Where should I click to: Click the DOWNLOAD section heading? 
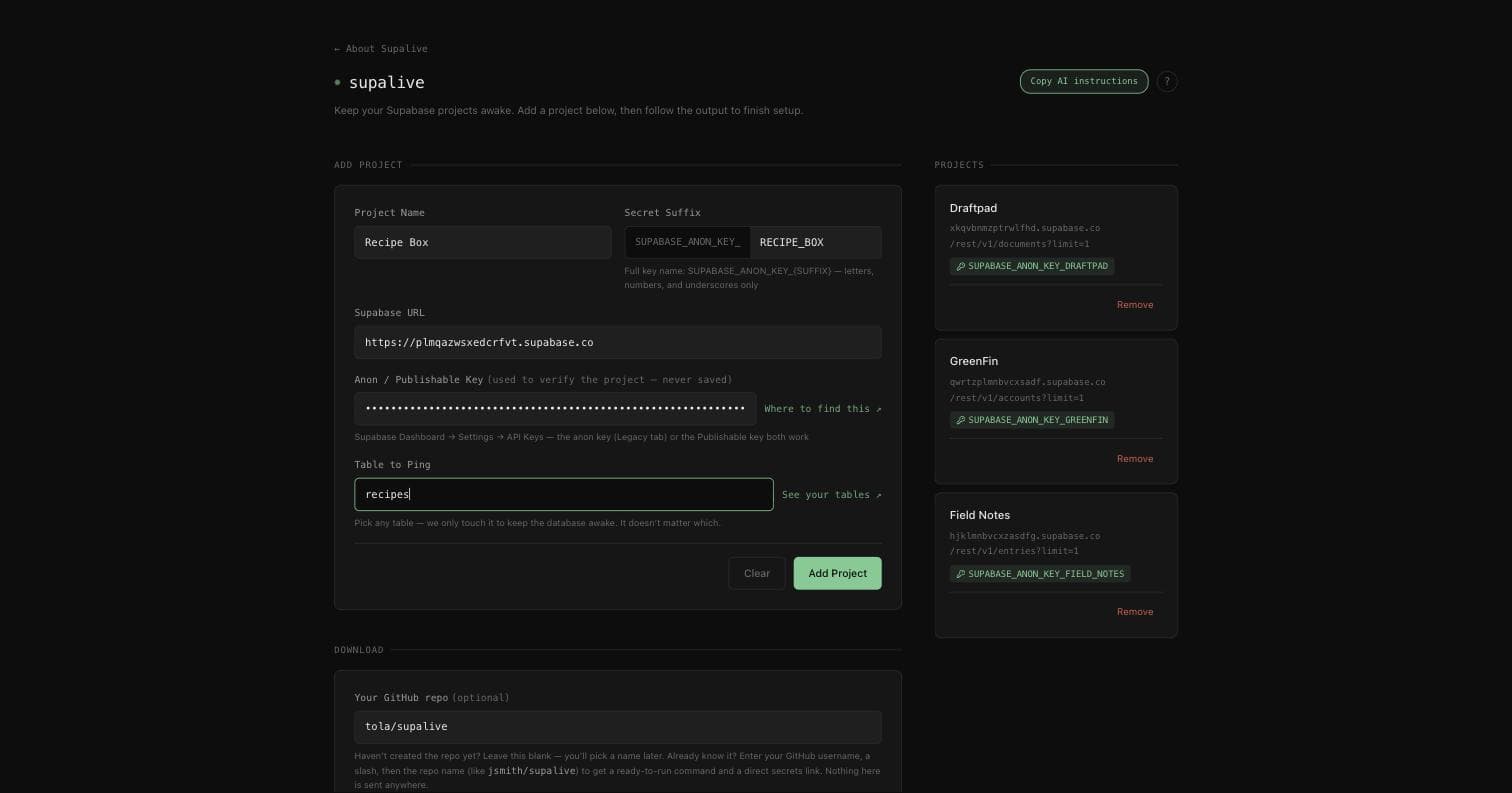(359, 650)
